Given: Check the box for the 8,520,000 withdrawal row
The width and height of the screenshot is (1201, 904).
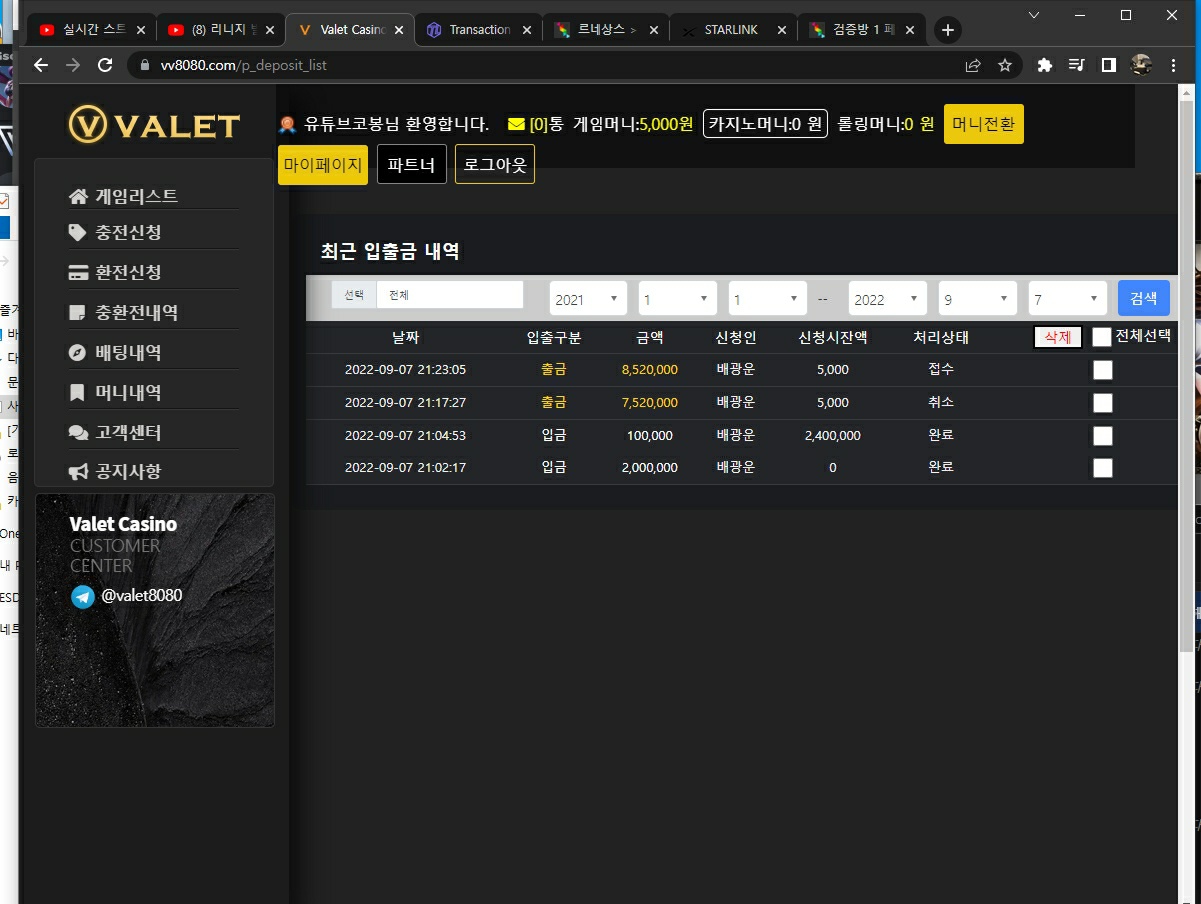Looking at the screenshot, I should point(1102,370).
